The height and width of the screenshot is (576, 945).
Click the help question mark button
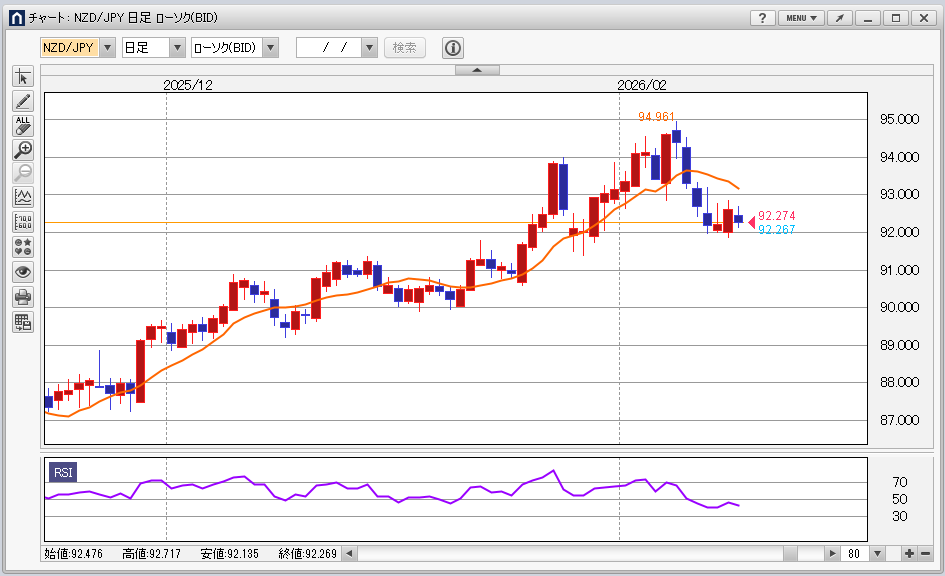(762, 18)
